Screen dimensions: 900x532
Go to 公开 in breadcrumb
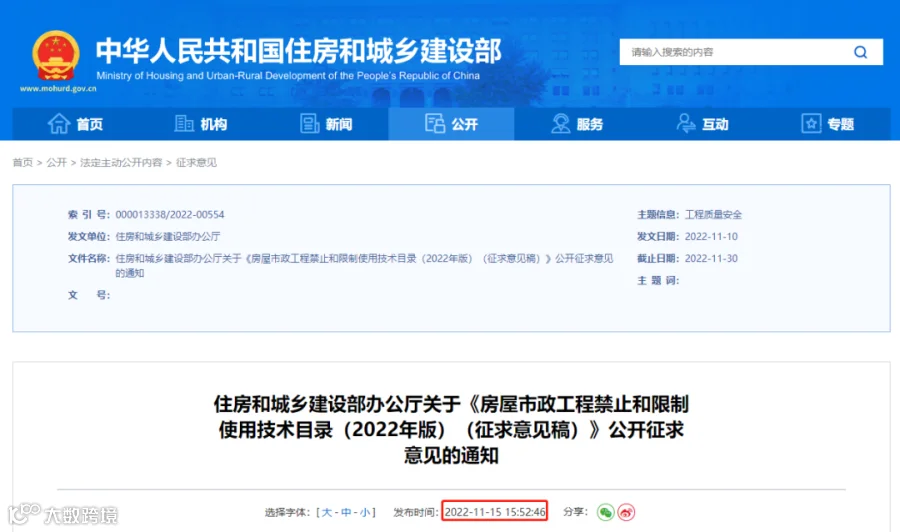coord(57,162)
